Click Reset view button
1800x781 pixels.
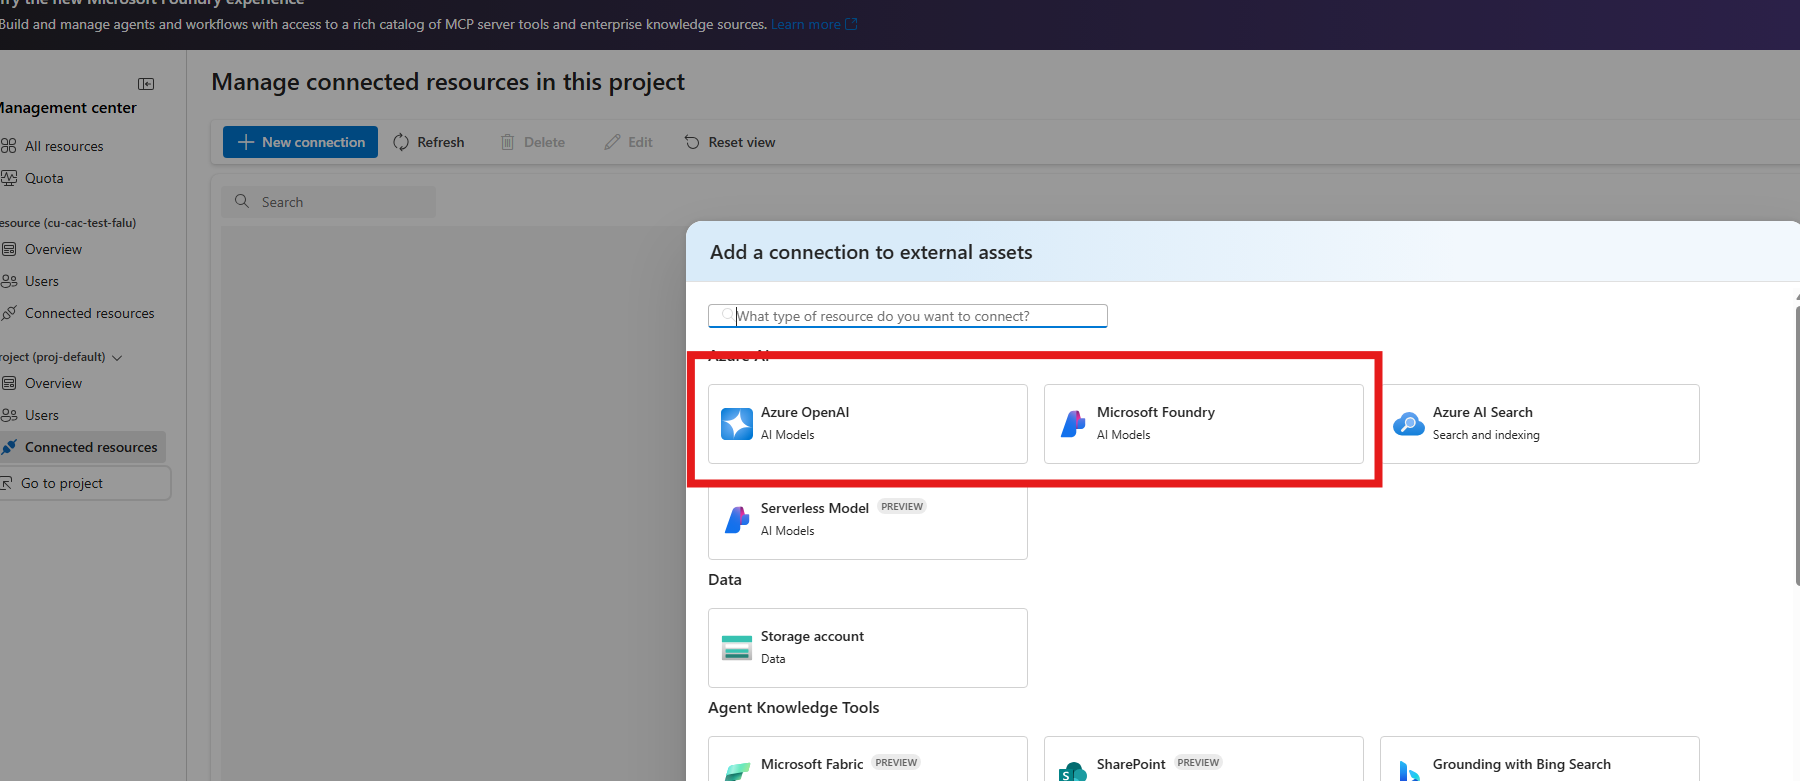click(x=730, y=142)
